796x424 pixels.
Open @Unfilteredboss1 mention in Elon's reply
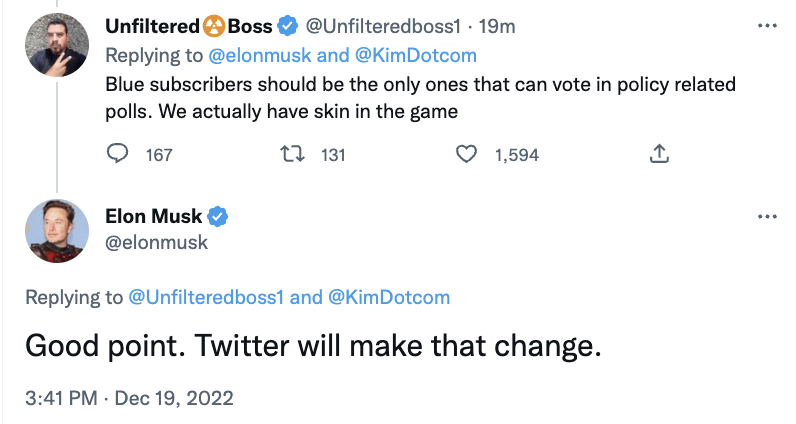tap(208, 297)
